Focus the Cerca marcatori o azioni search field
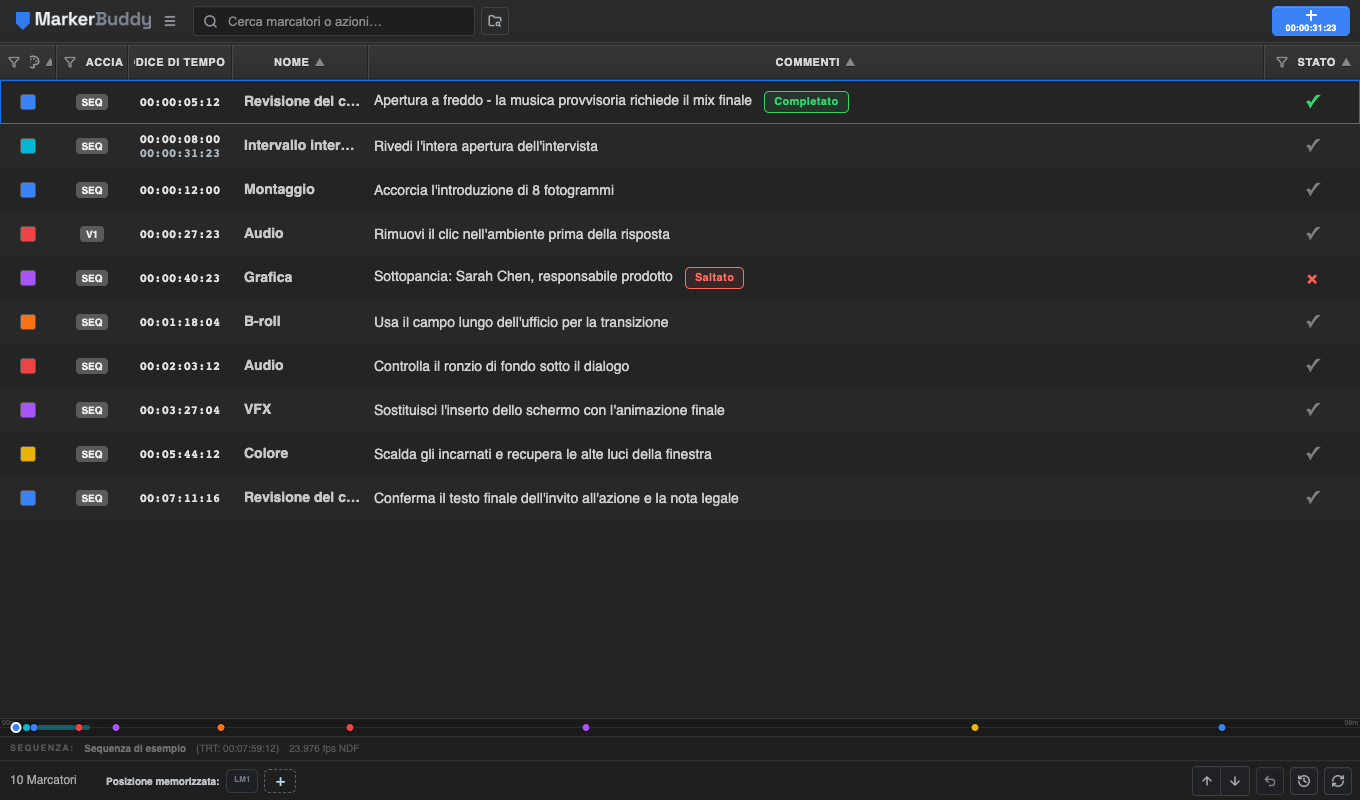This screenshot has height=800, width=1360. (334, 21)
